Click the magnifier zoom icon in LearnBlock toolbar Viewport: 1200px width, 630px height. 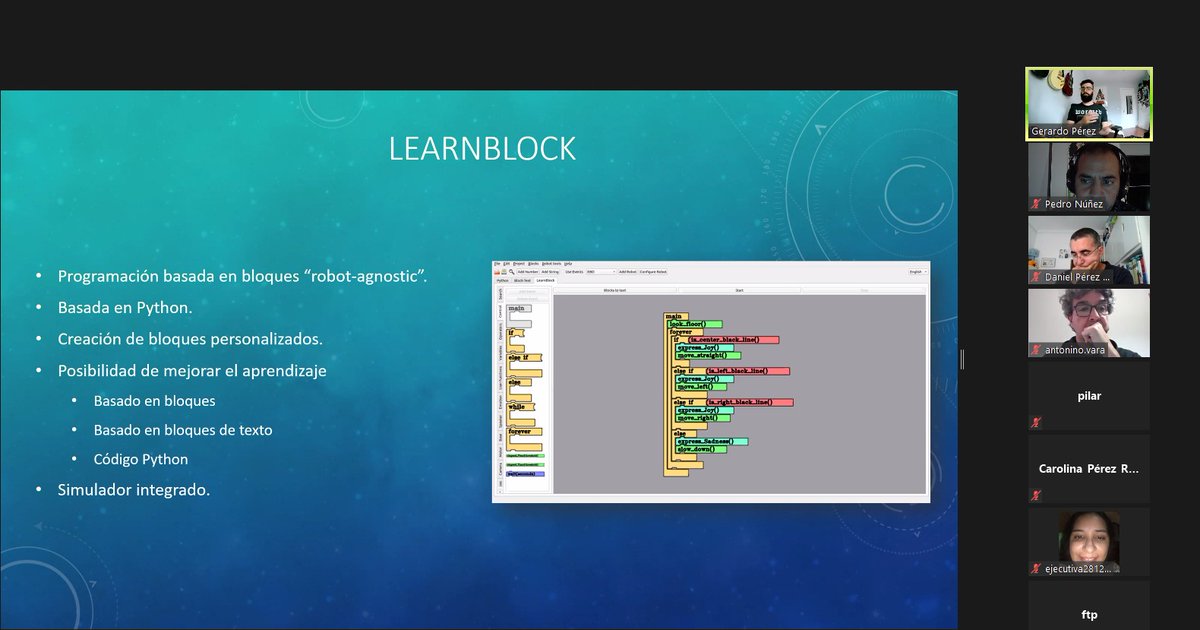tap(511, 271)
